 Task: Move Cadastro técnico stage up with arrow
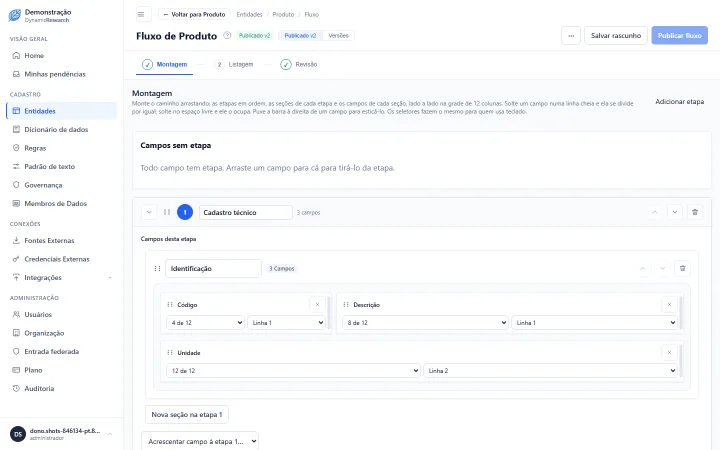pos(655,212)
